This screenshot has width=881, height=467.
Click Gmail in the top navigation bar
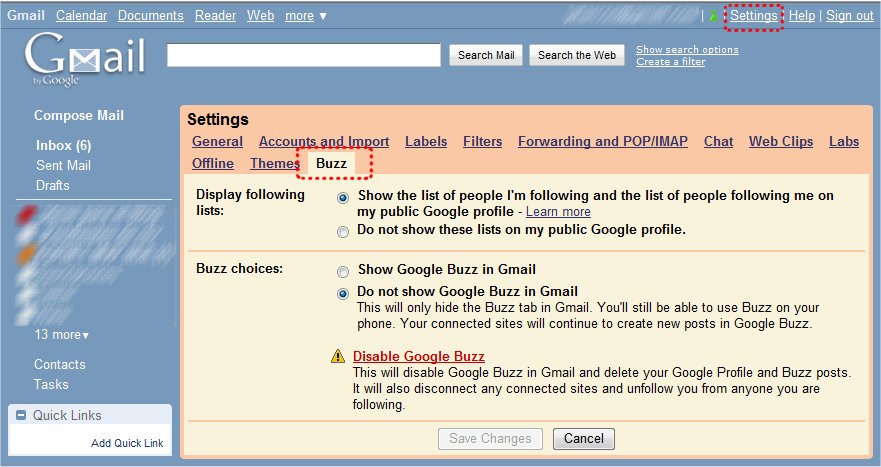26,16
